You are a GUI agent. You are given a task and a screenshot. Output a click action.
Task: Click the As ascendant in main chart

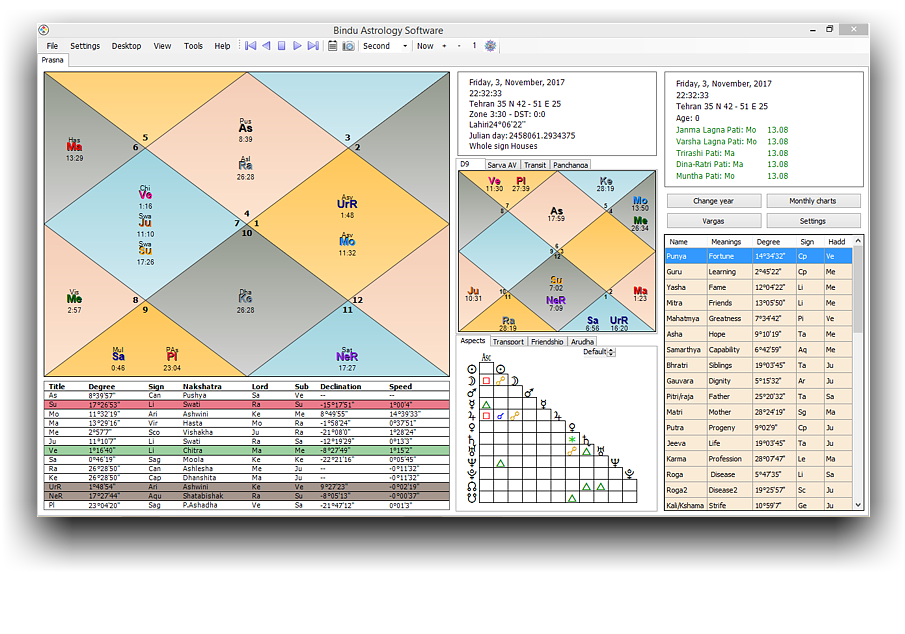246,128
